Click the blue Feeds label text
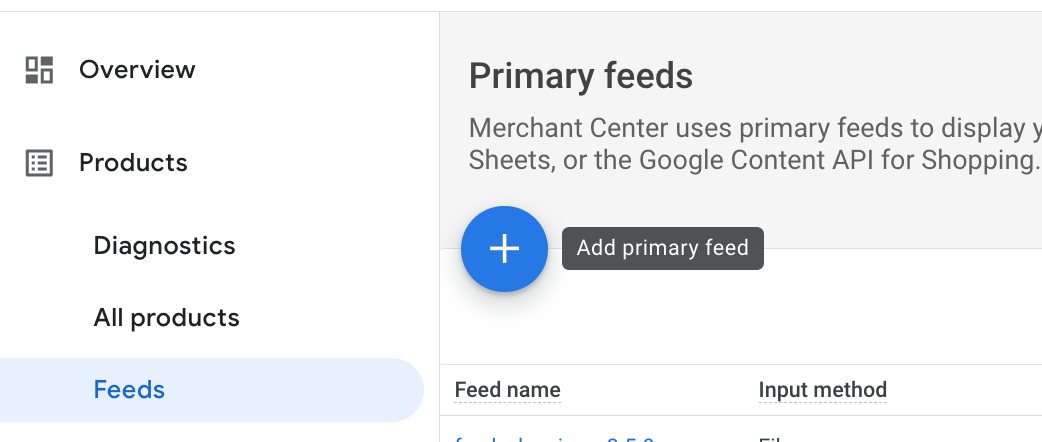This screenshot has width=1042, height=442. tap(129, 389)
